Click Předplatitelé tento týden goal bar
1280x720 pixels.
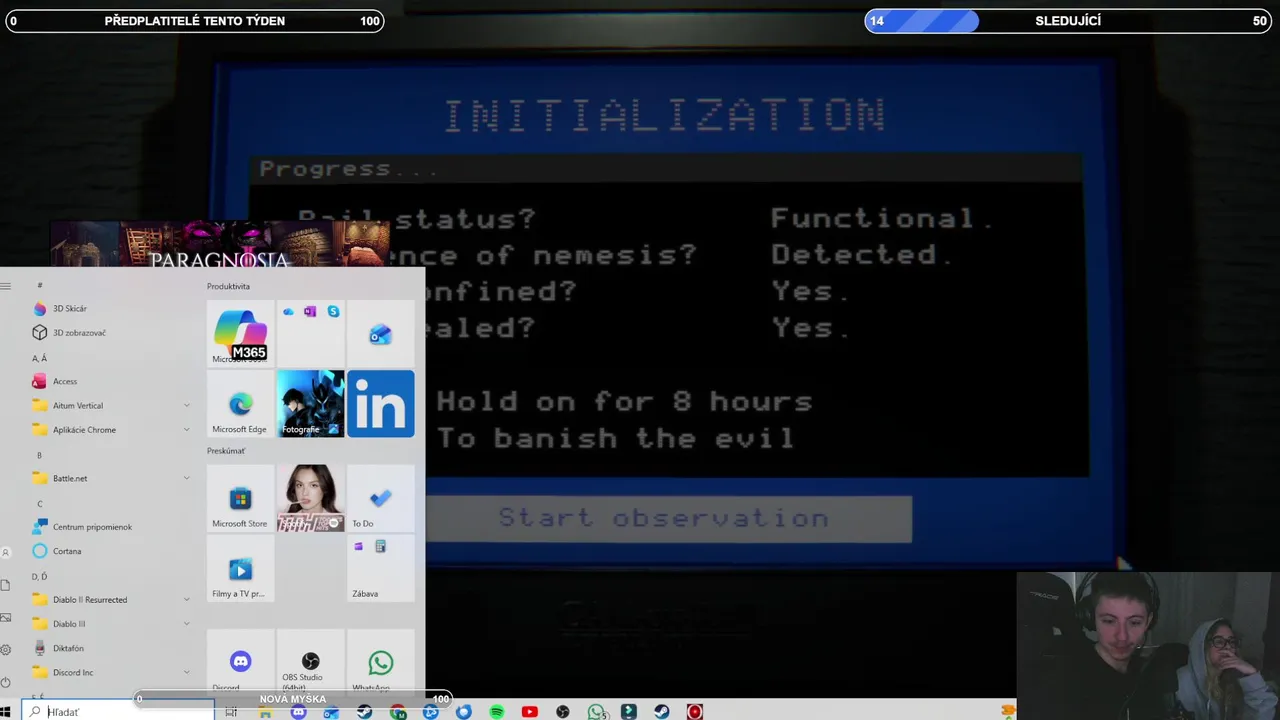click(x=195, y=21)
